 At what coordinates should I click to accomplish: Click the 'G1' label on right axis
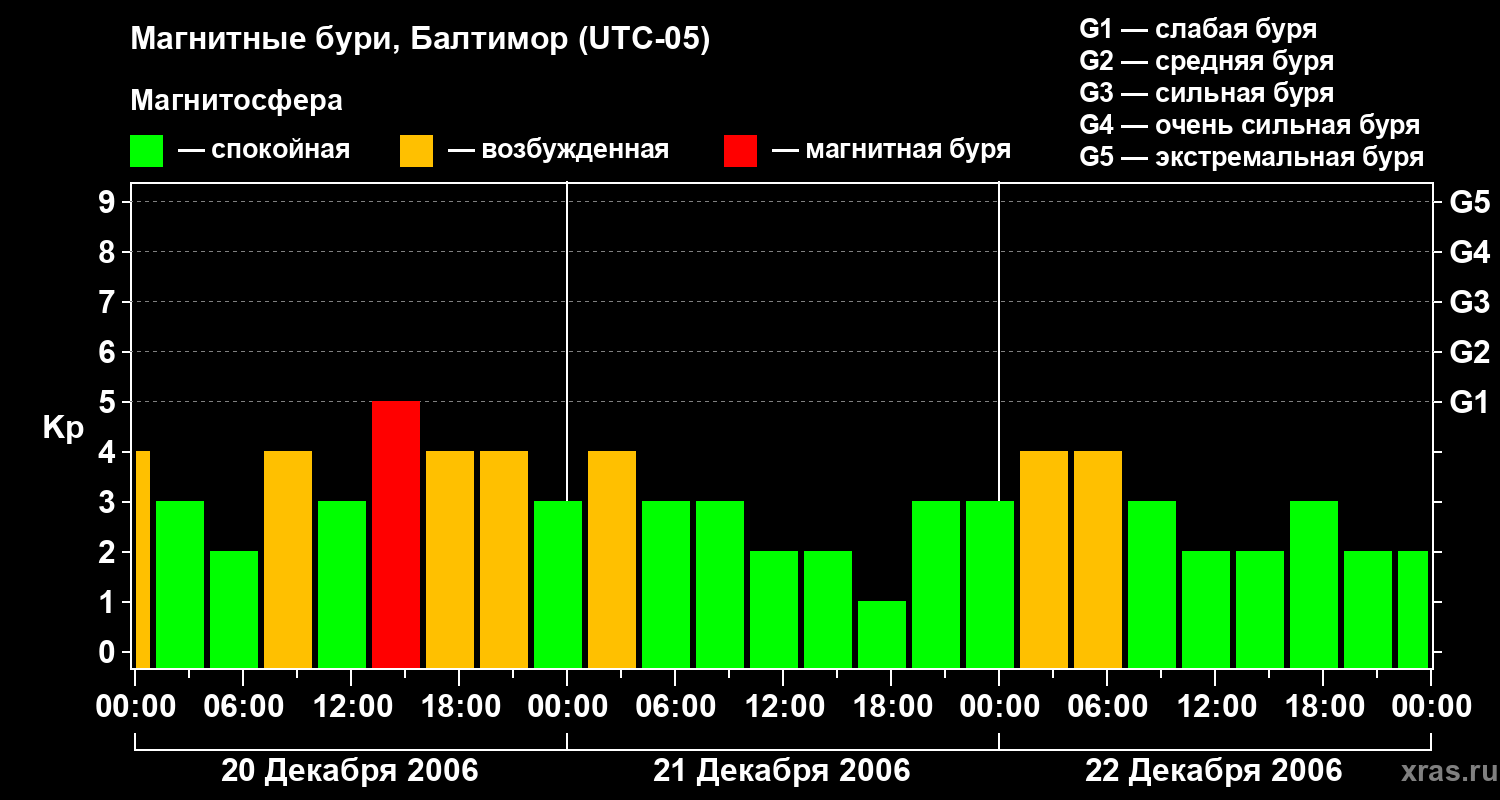(1469, 402)
